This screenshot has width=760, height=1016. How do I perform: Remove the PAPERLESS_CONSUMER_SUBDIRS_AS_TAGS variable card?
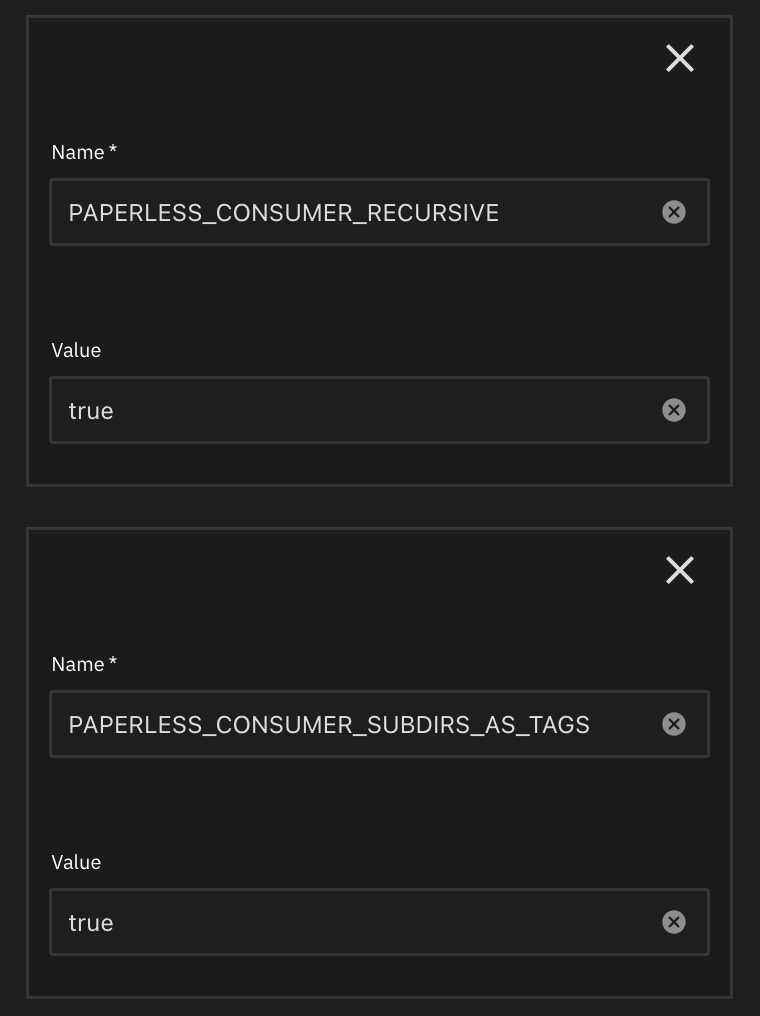pos(680,571)
